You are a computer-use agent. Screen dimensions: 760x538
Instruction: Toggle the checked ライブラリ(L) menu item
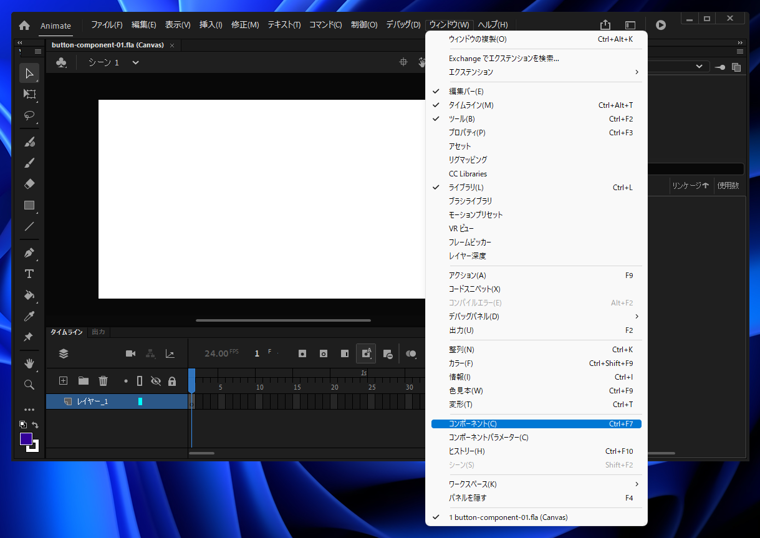point(536,187)
